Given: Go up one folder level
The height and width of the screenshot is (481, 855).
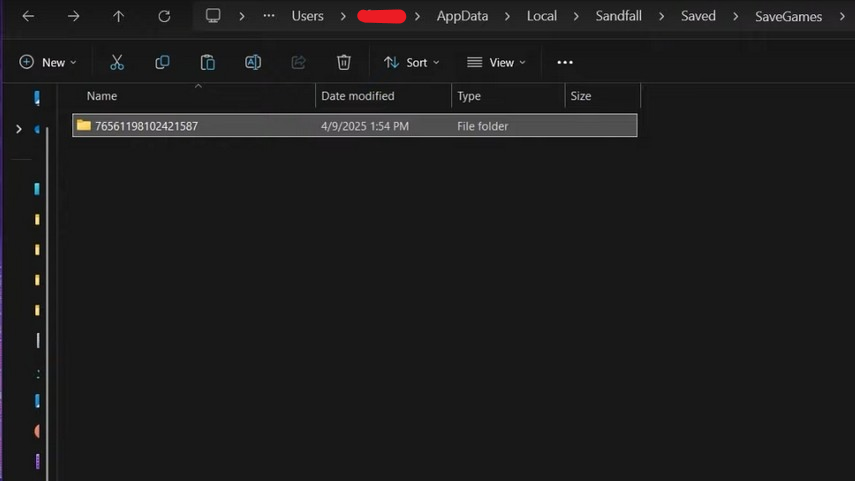Looking at the screenshot, I should click(118, 16).
